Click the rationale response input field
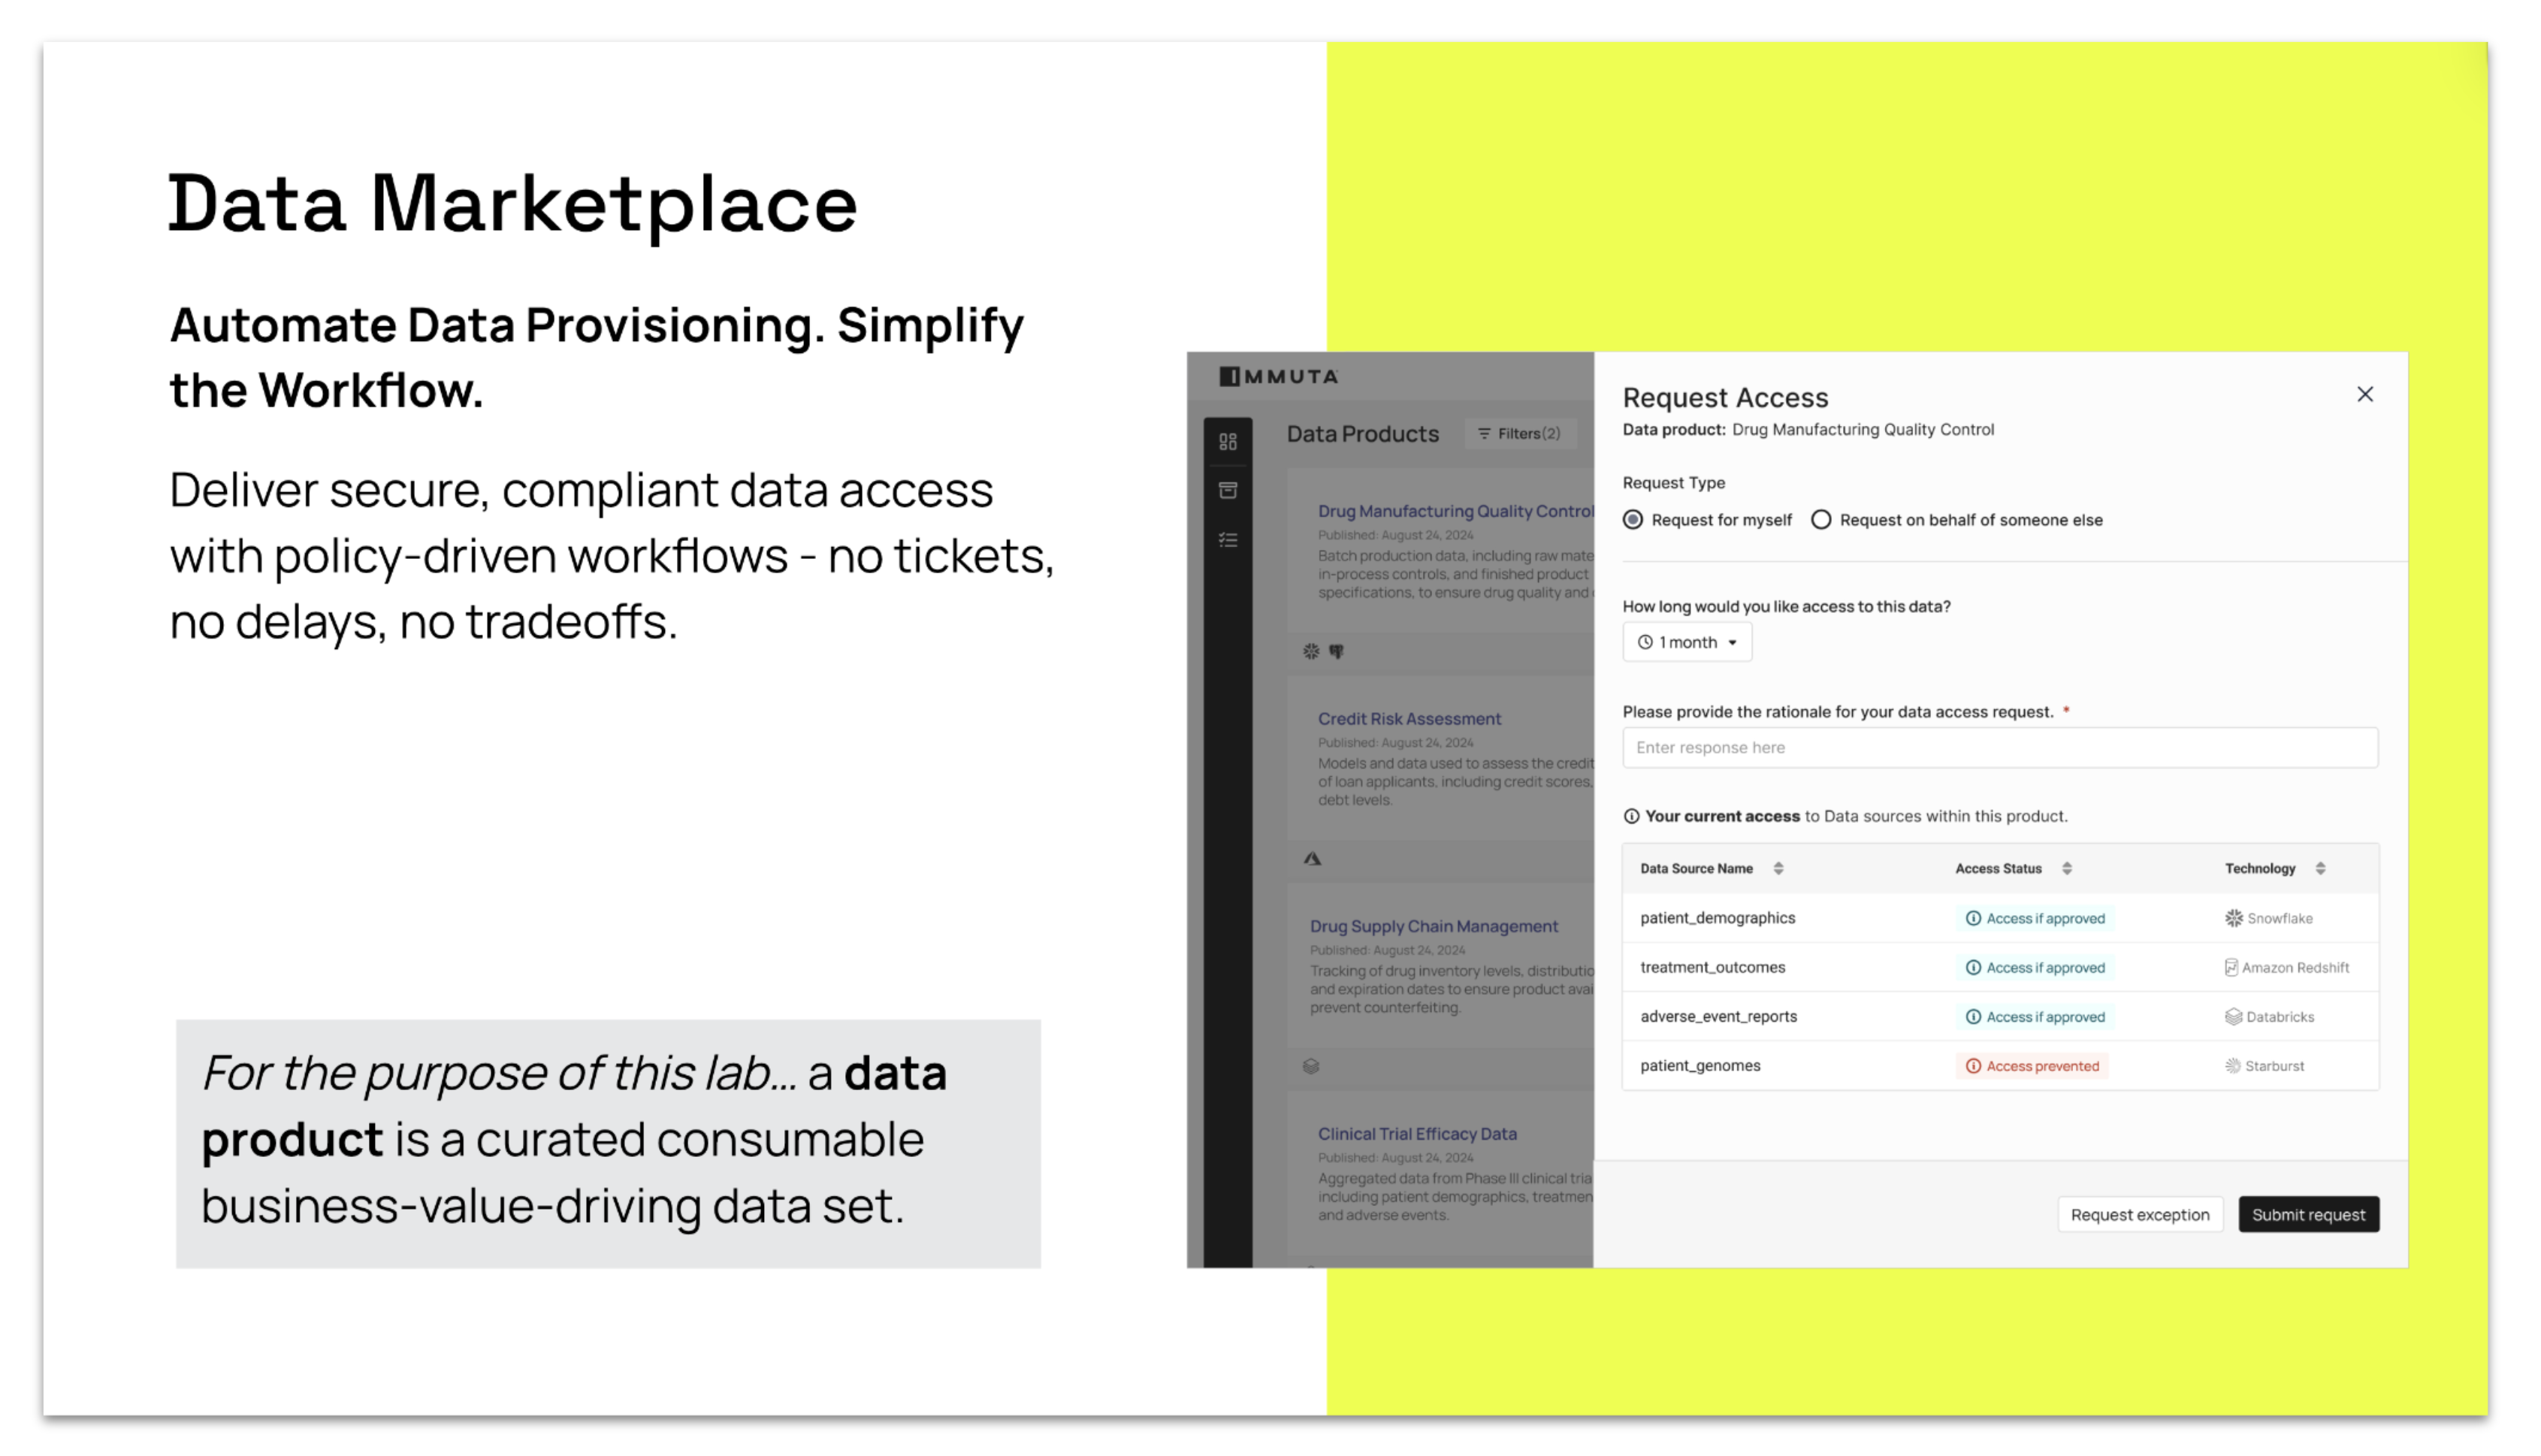 pyautogui.click(x=1999, y=748)
